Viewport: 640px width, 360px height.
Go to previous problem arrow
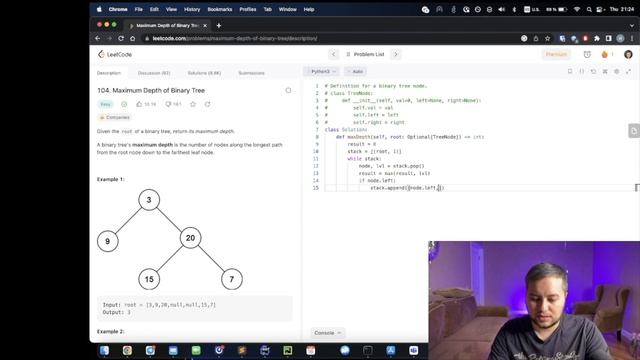pos(333,54)
